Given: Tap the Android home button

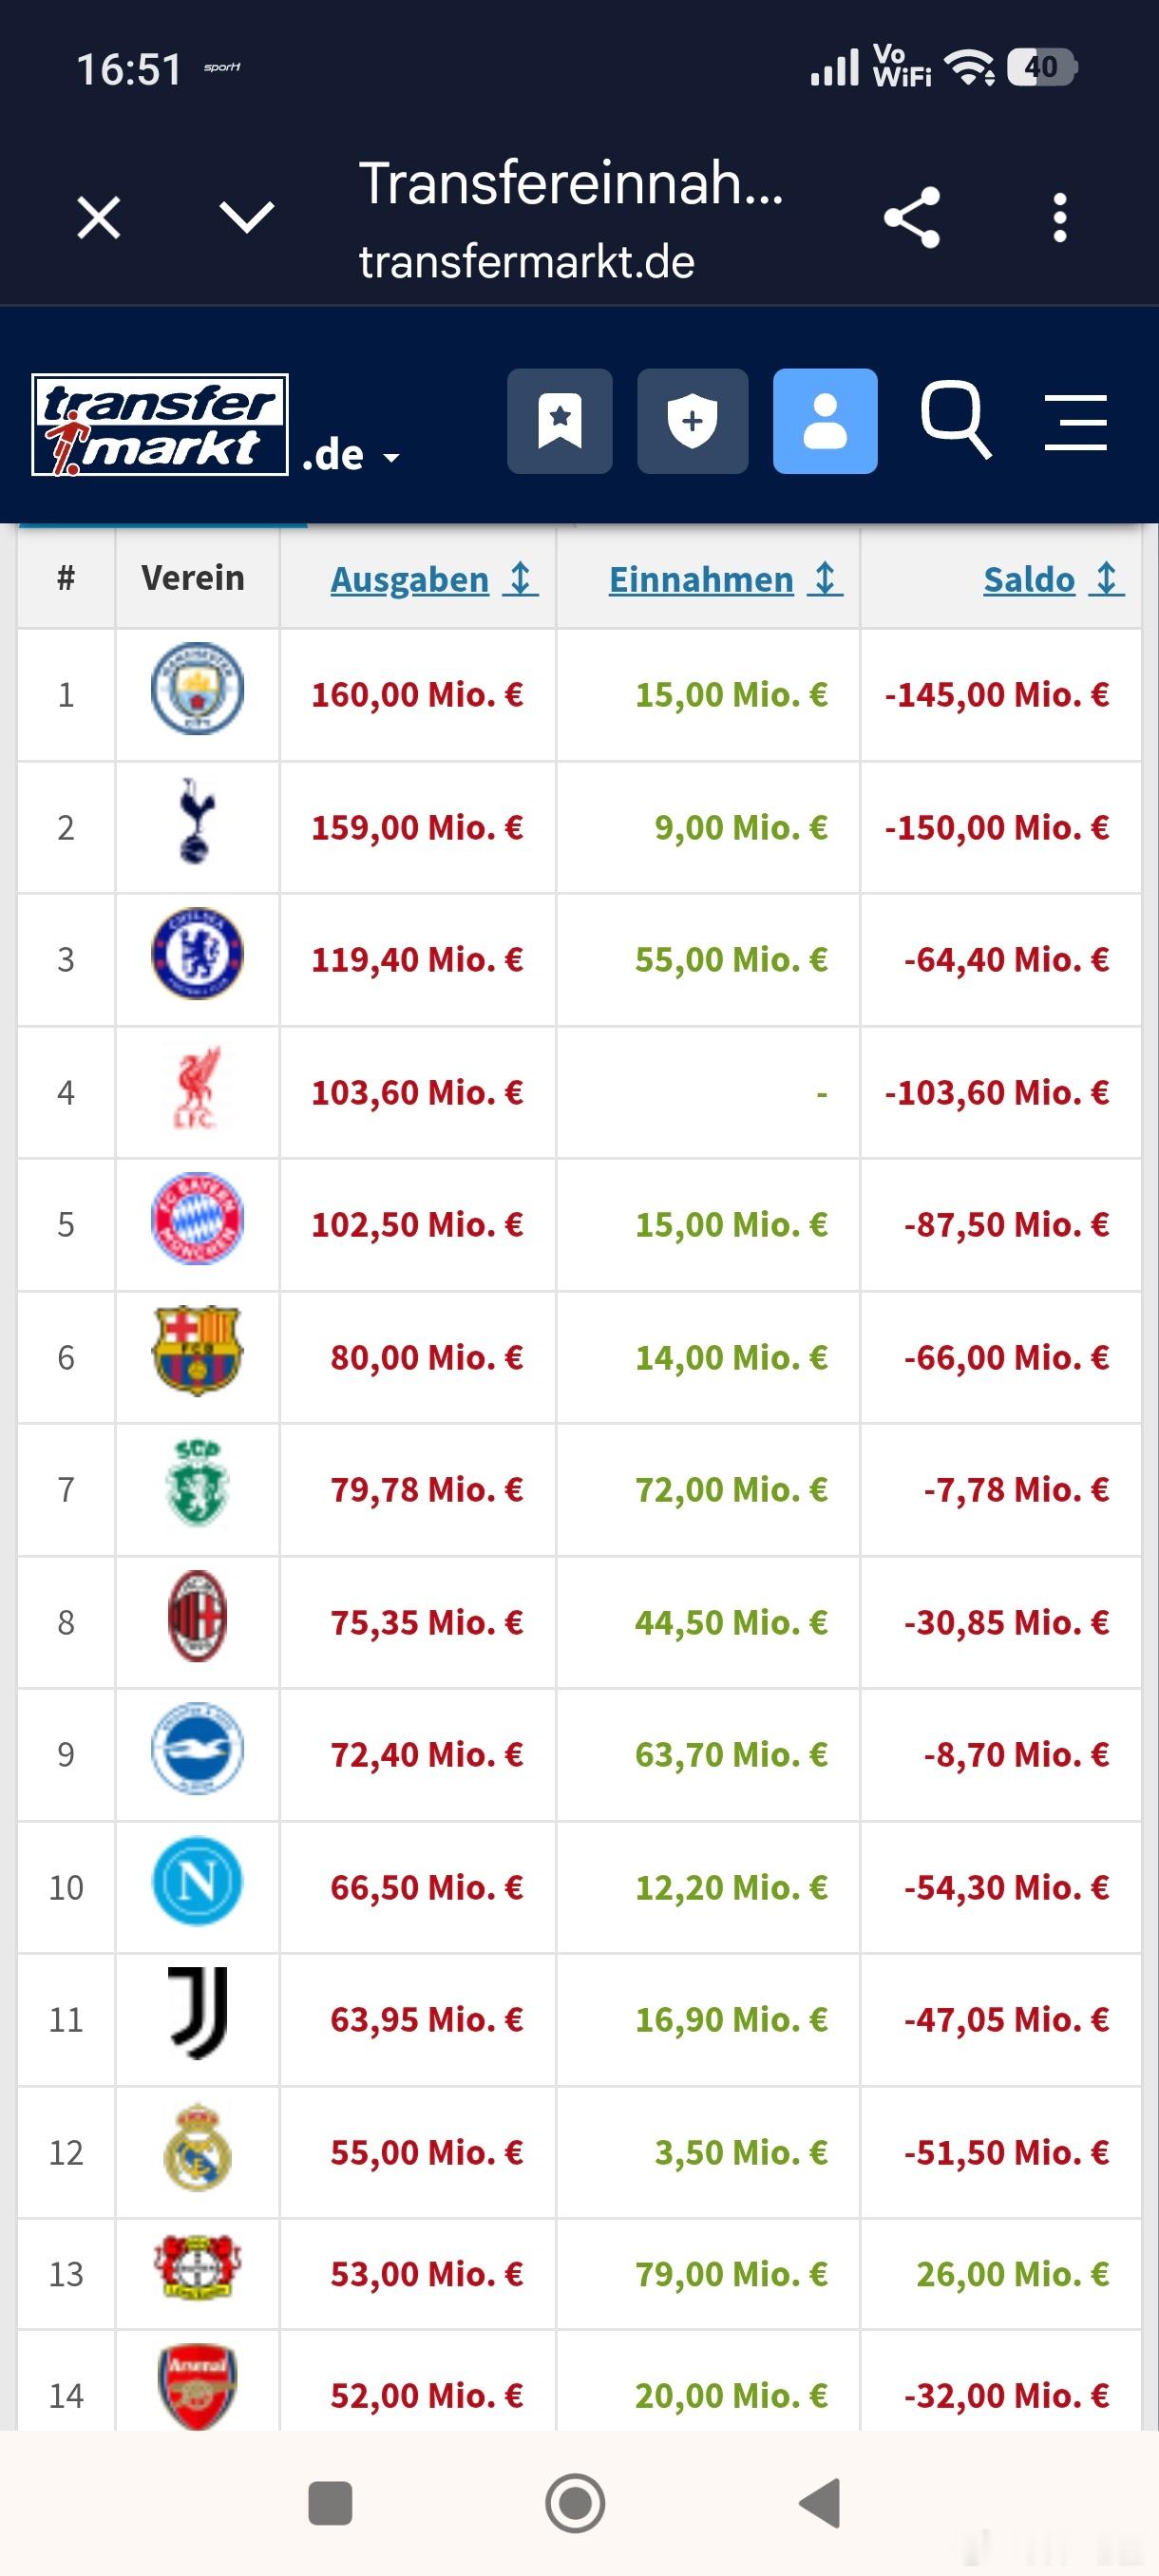Looking at the screenshot, I should [575, 2503].
